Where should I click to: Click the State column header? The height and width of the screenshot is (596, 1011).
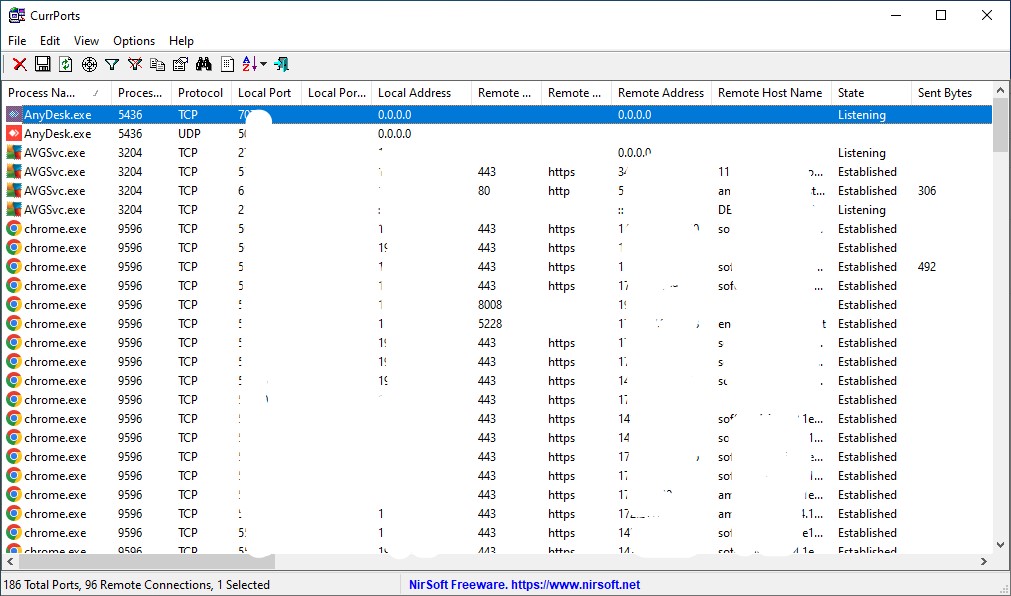click(x=871, y=93)
